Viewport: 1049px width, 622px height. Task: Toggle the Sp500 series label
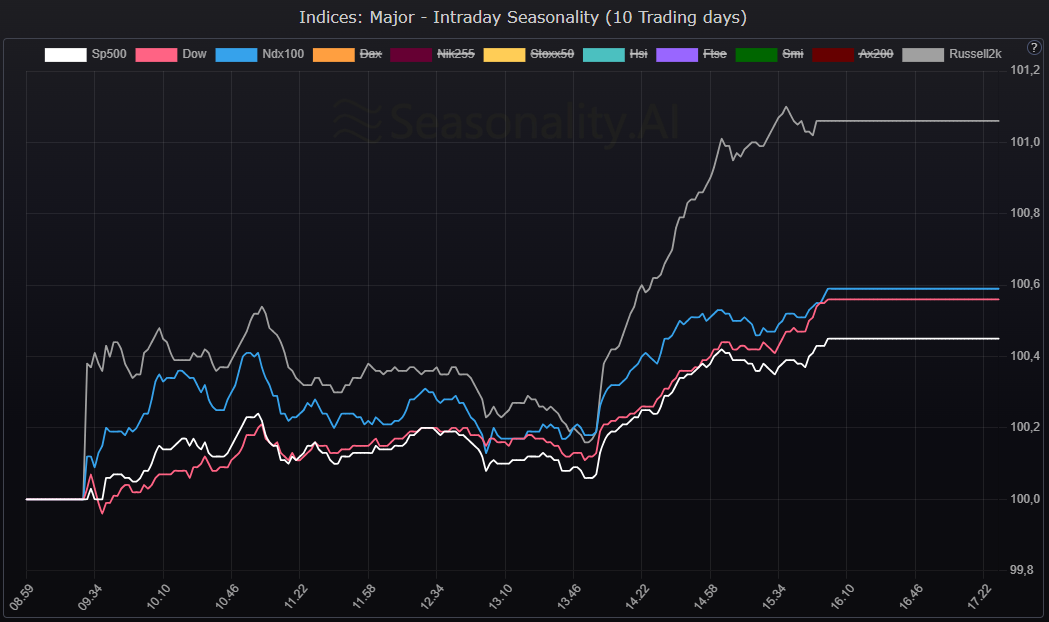109,54
